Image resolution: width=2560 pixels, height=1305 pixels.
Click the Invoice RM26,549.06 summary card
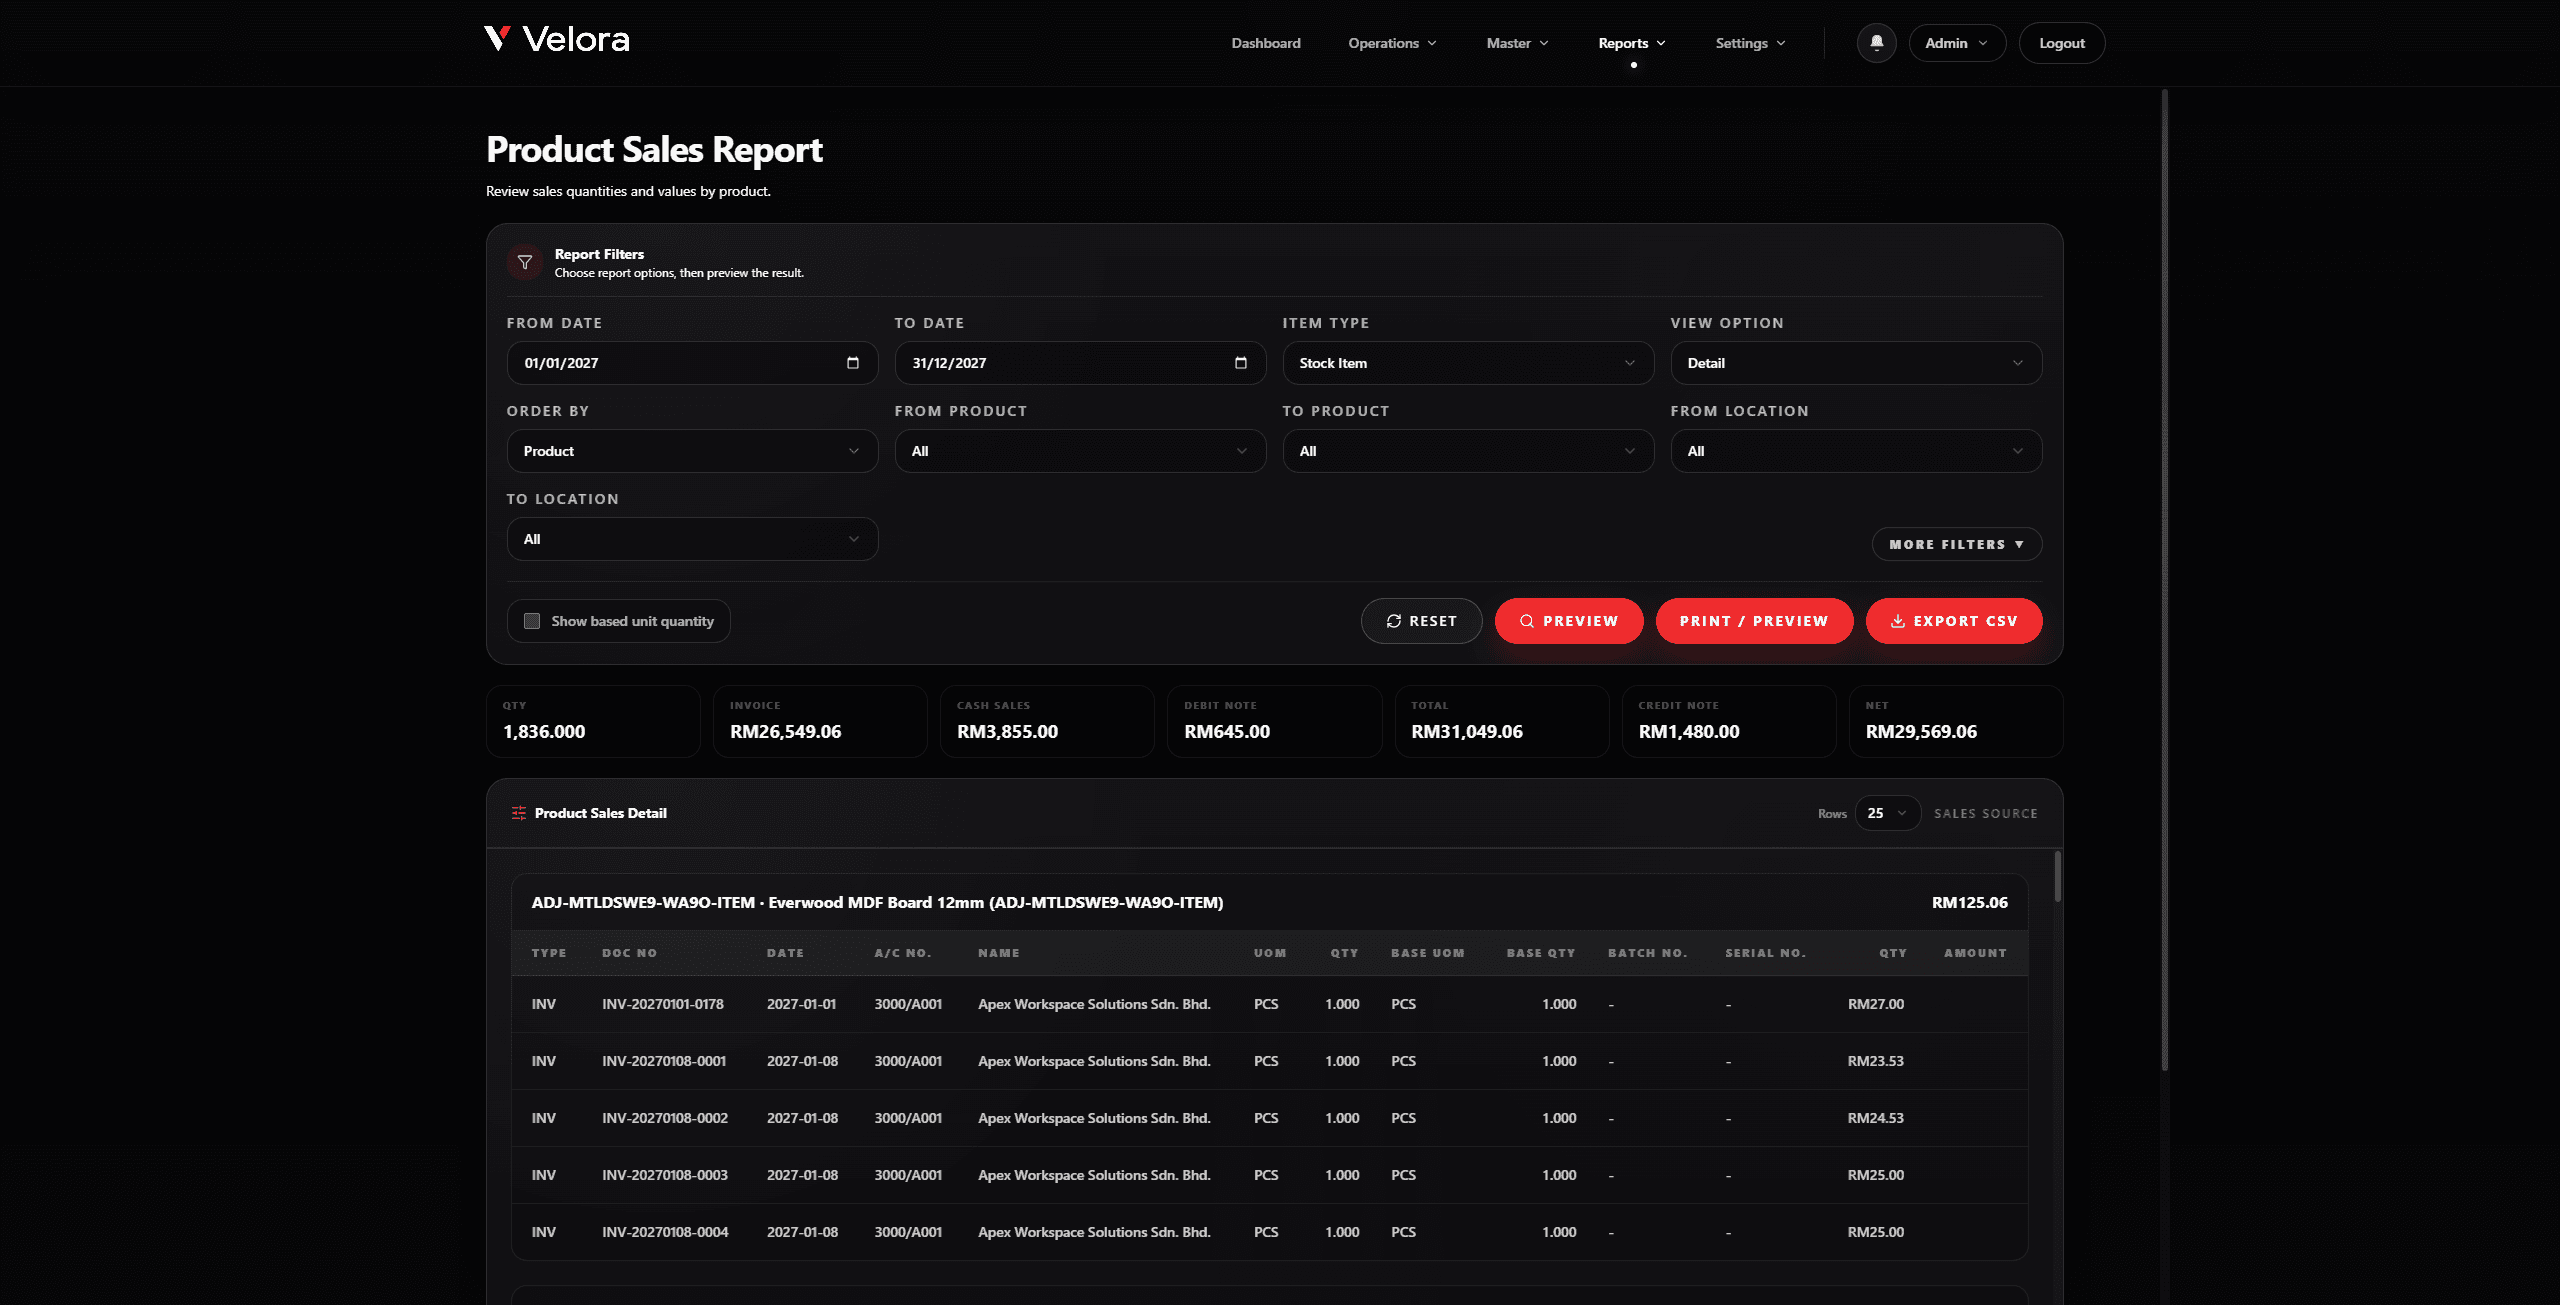(x=820, y=721)
